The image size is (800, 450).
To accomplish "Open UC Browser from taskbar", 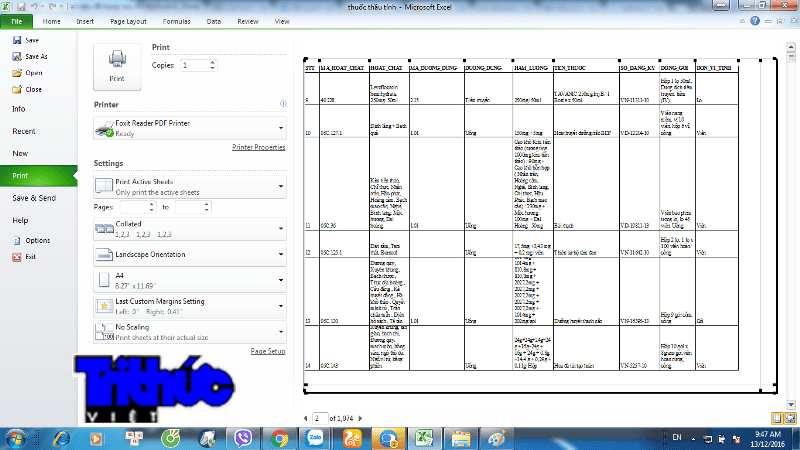I will pyautogui.click(x=352, y=439).
